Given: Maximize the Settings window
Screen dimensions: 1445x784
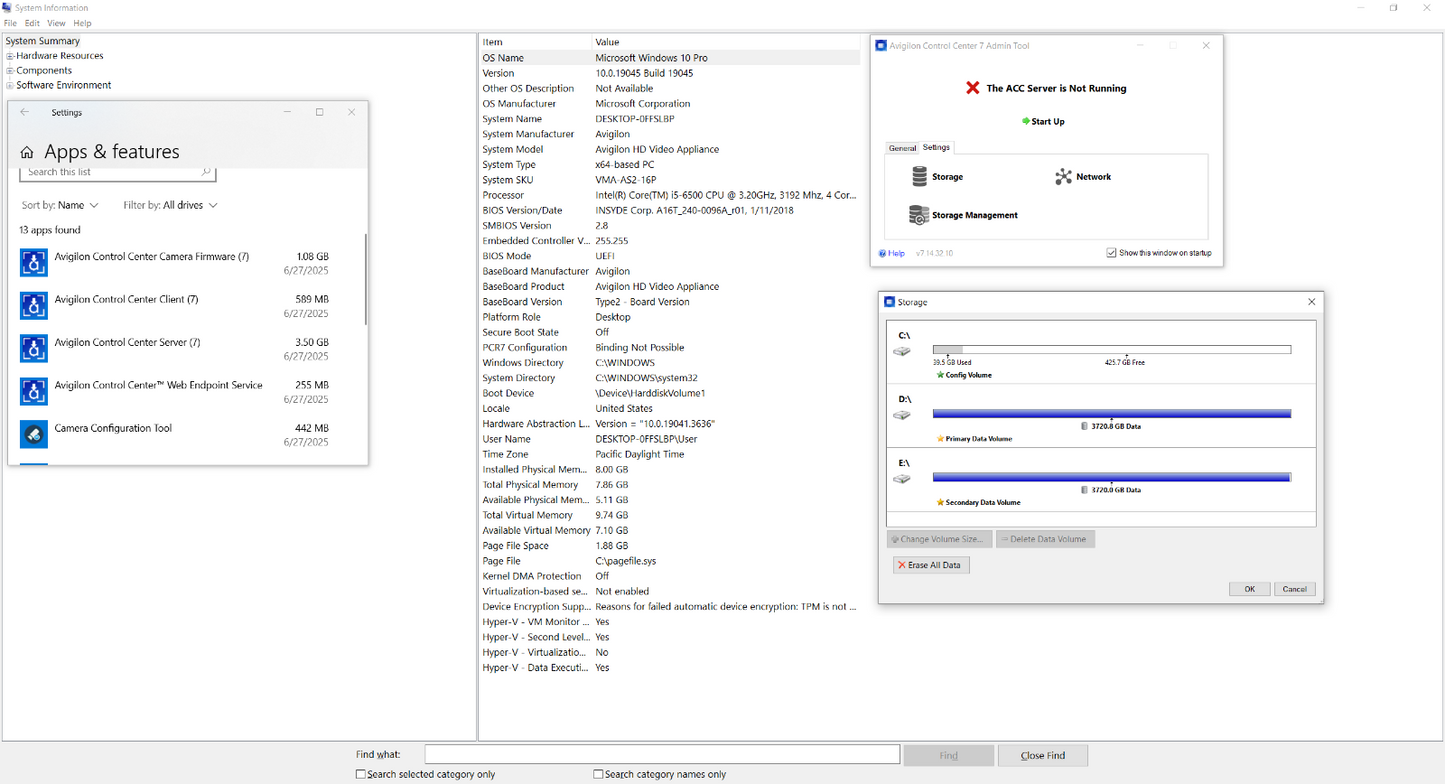Looking at the screenshot, I should (319, 112).
